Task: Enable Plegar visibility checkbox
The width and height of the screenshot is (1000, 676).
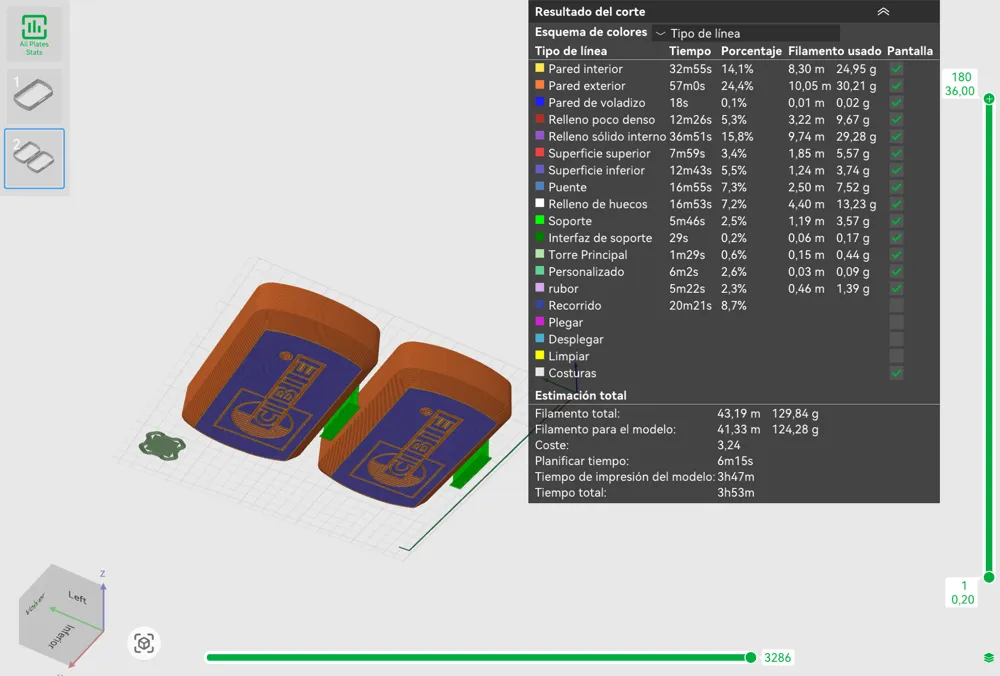Action: 897,322
